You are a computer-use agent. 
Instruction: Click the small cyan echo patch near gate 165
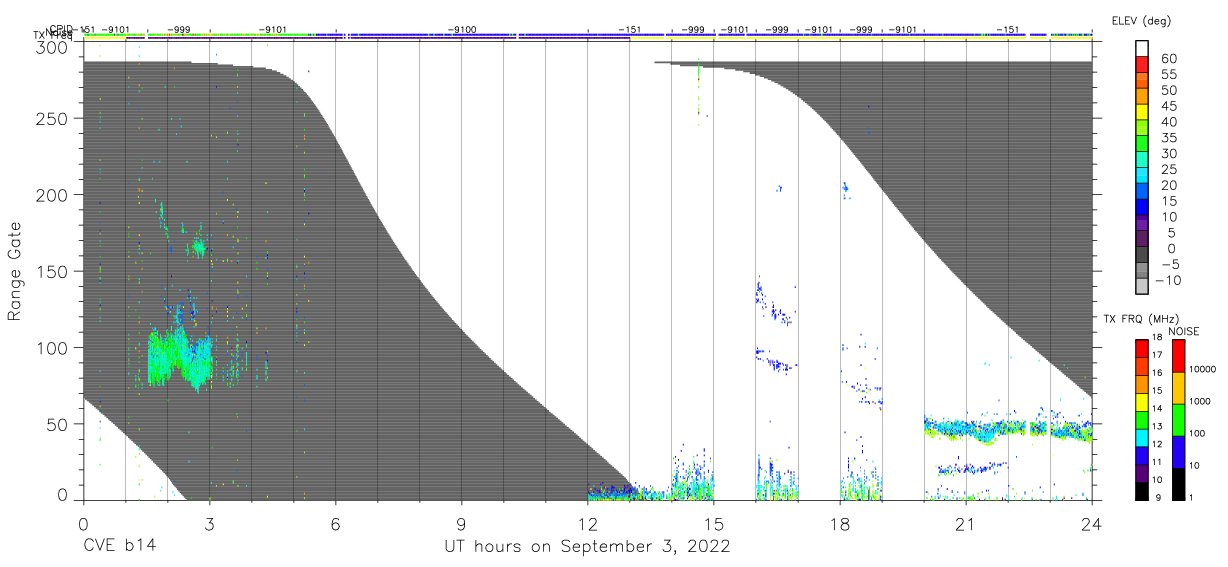pos(198,247)
